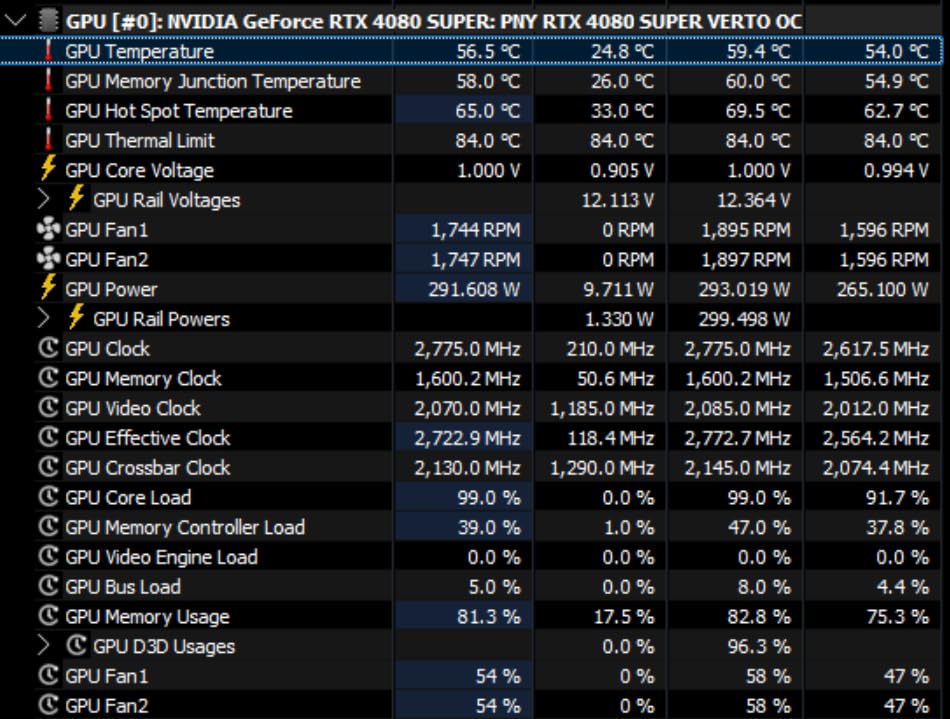The height and width of the screenshot is (719, 950).
Task: Click the GPU Video Engine Load label
Action: pos(161,557)
